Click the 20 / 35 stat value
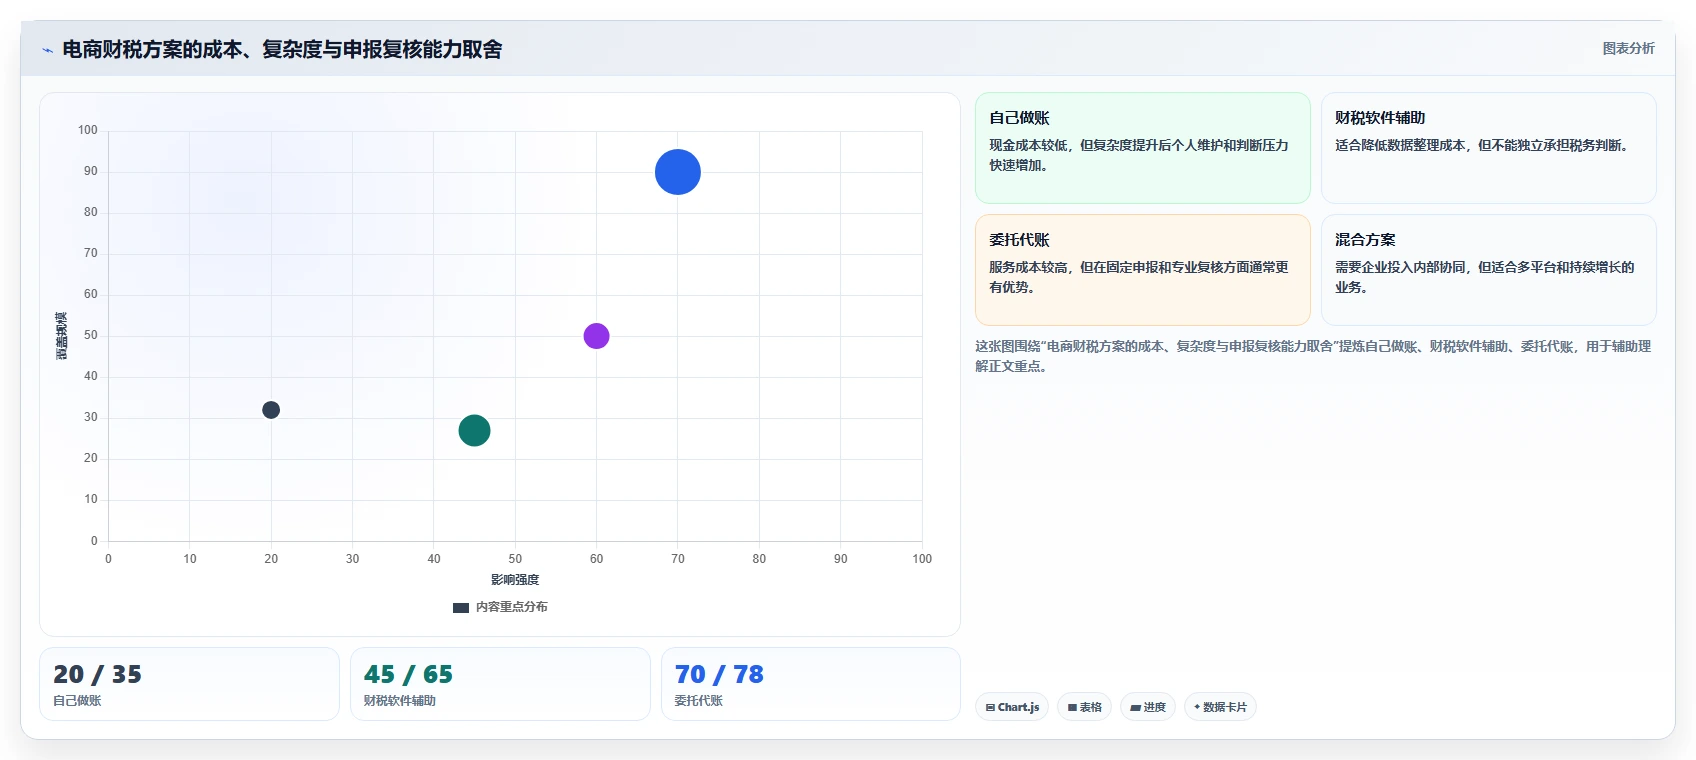This screenshot has width=1696, height=760. pos(97,675)
